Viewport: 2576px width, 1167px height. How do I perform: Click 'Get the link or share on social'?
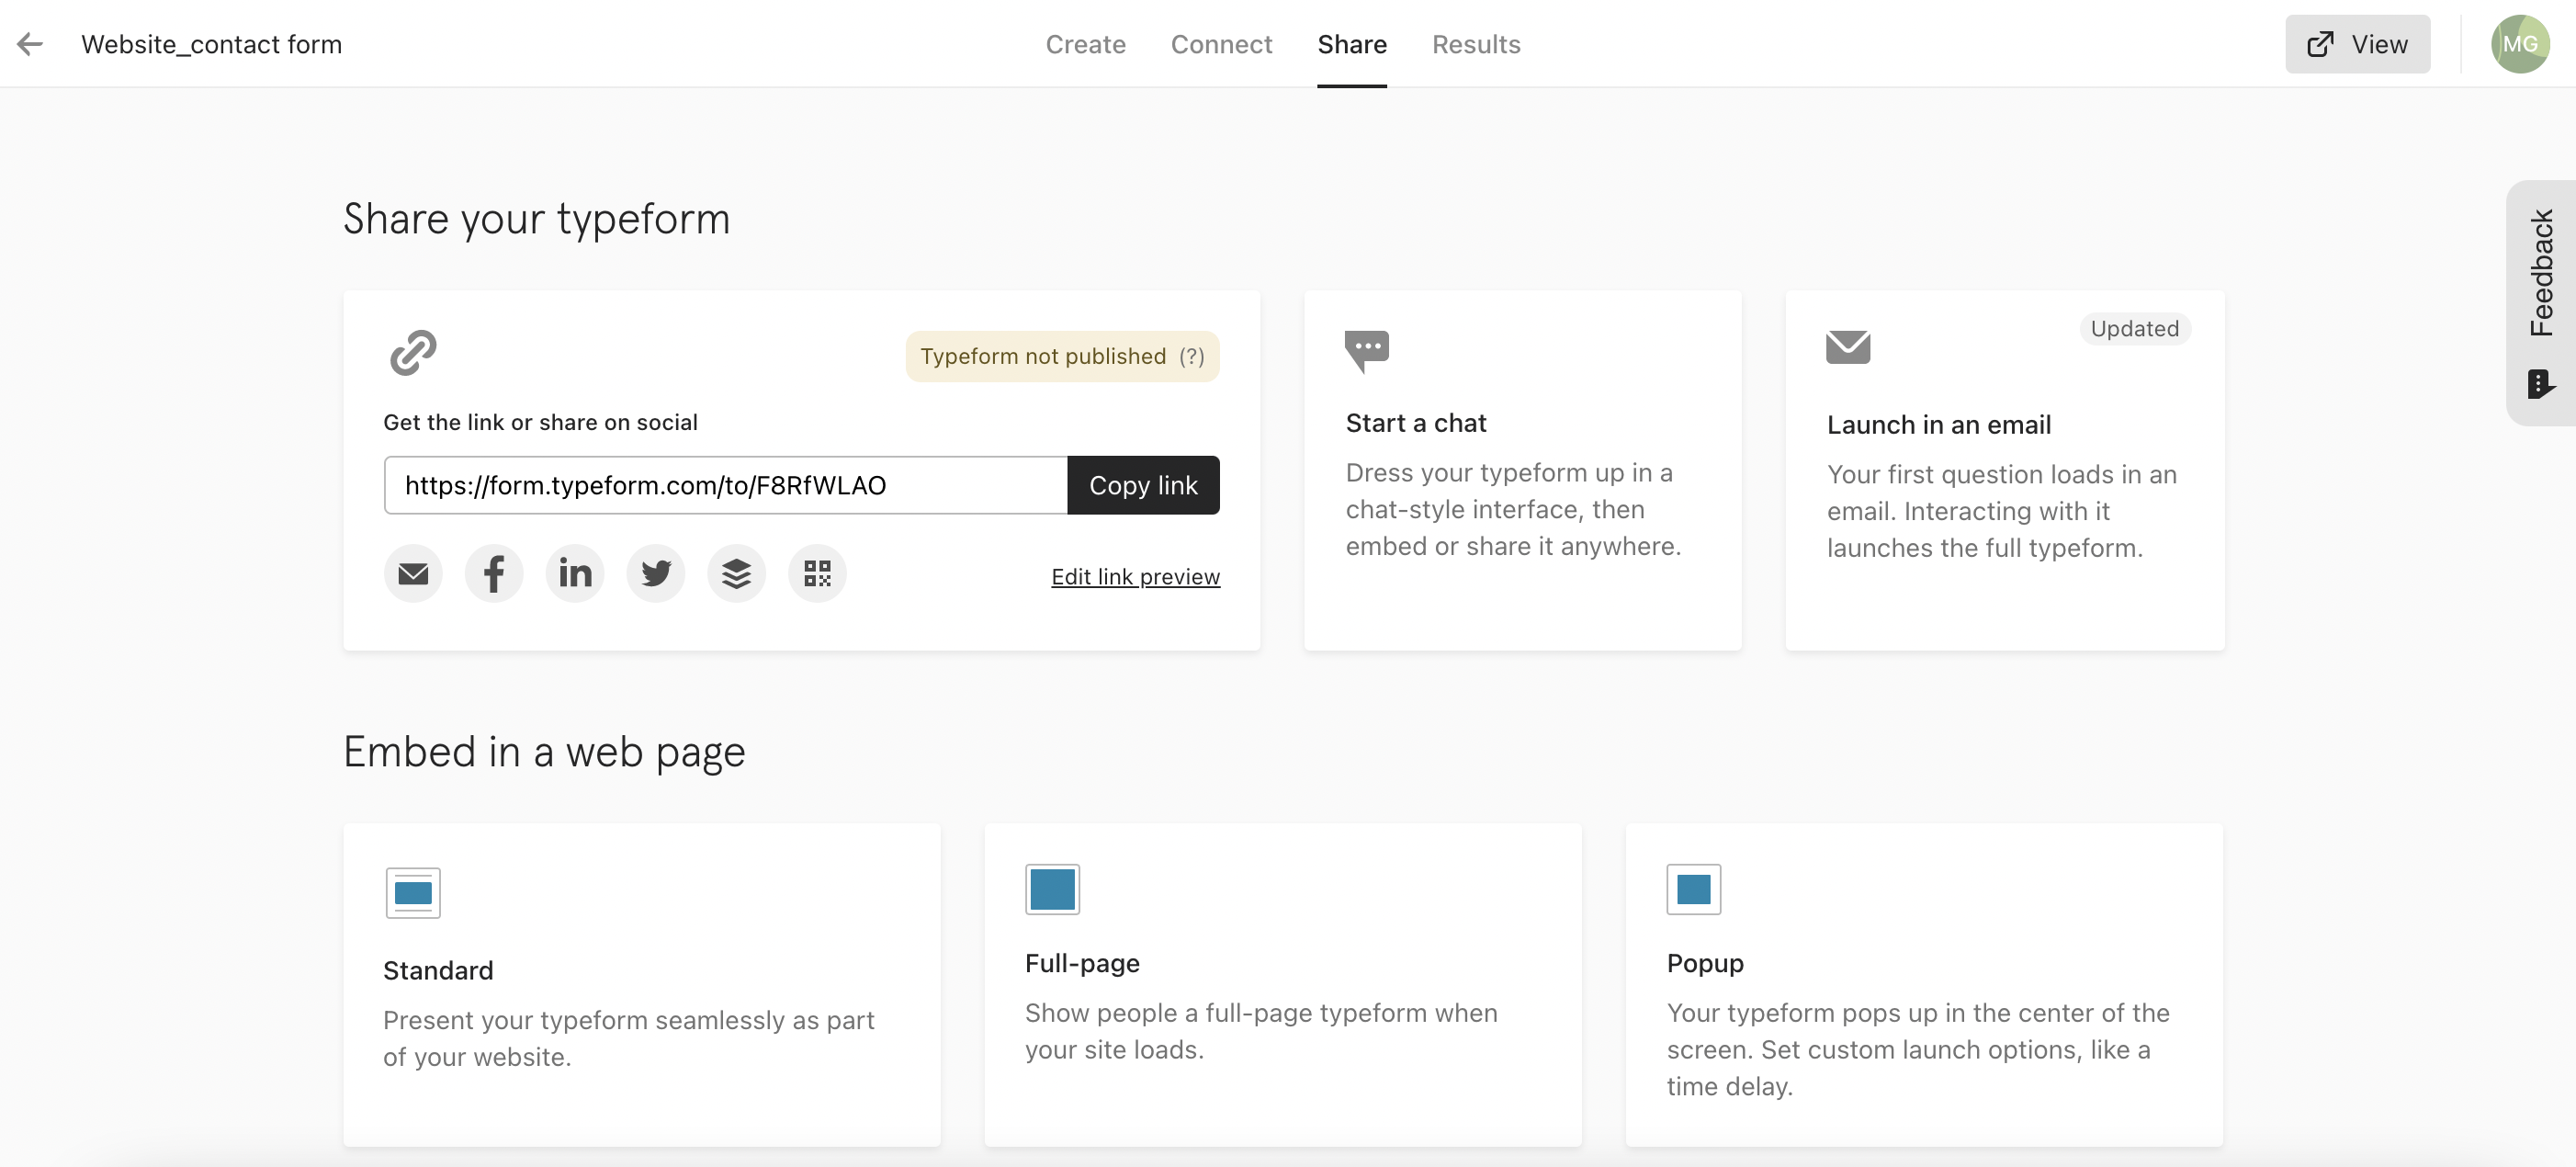click(x=540, y=422)
